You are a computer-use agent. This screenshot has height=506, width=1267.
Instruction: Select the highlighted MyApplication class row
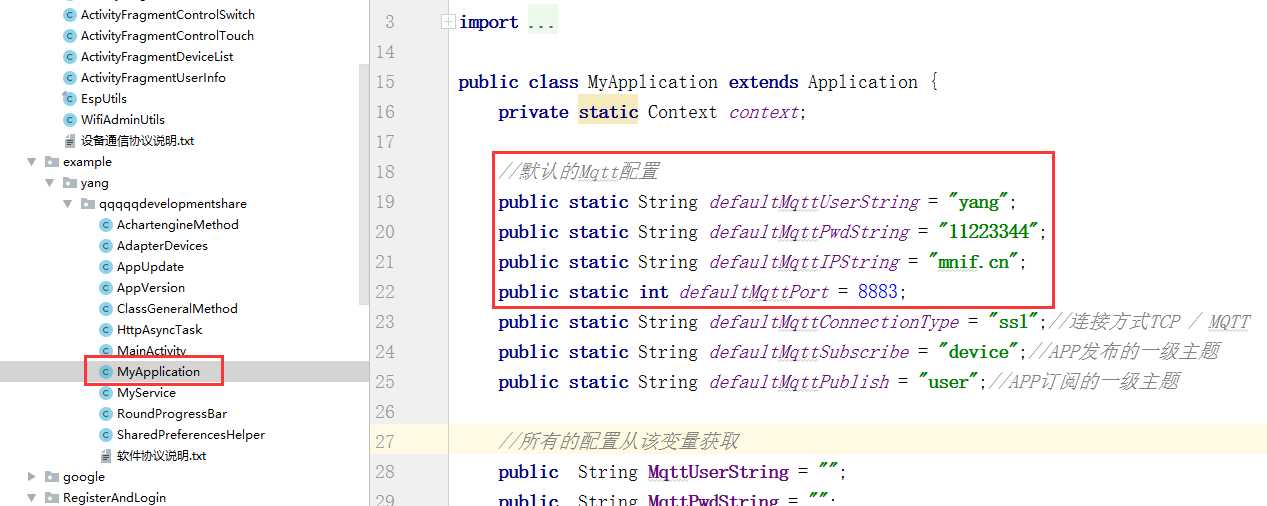coord(185,372)
